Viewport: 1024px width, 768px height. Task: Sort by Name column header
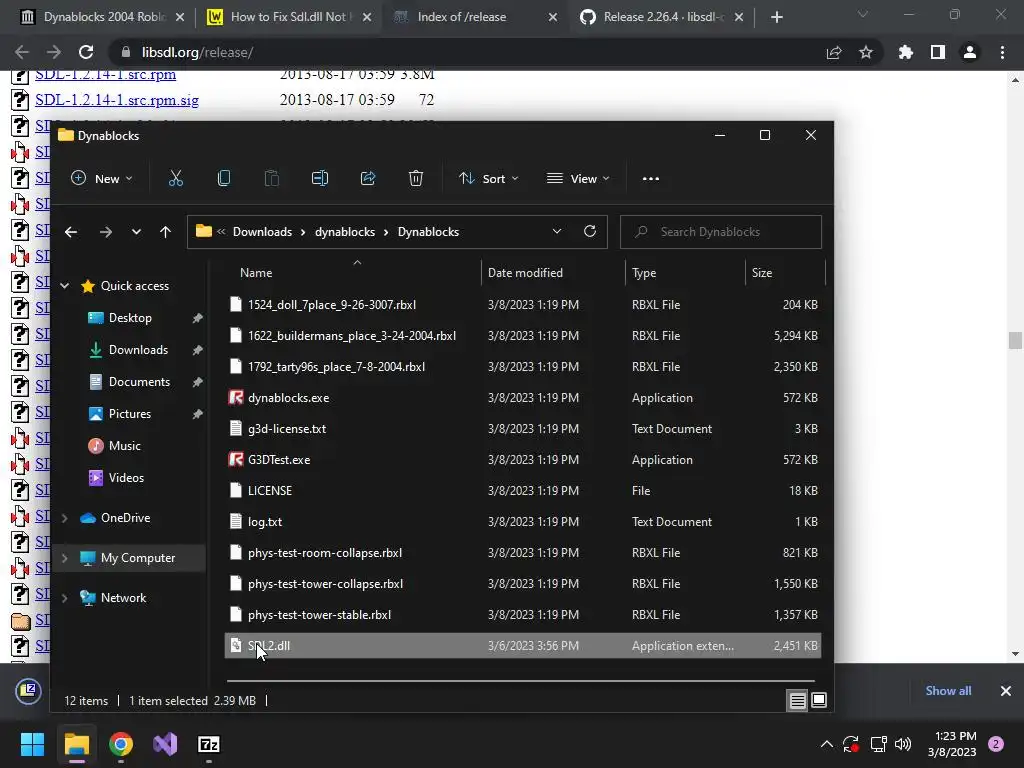tap(256, 273)
